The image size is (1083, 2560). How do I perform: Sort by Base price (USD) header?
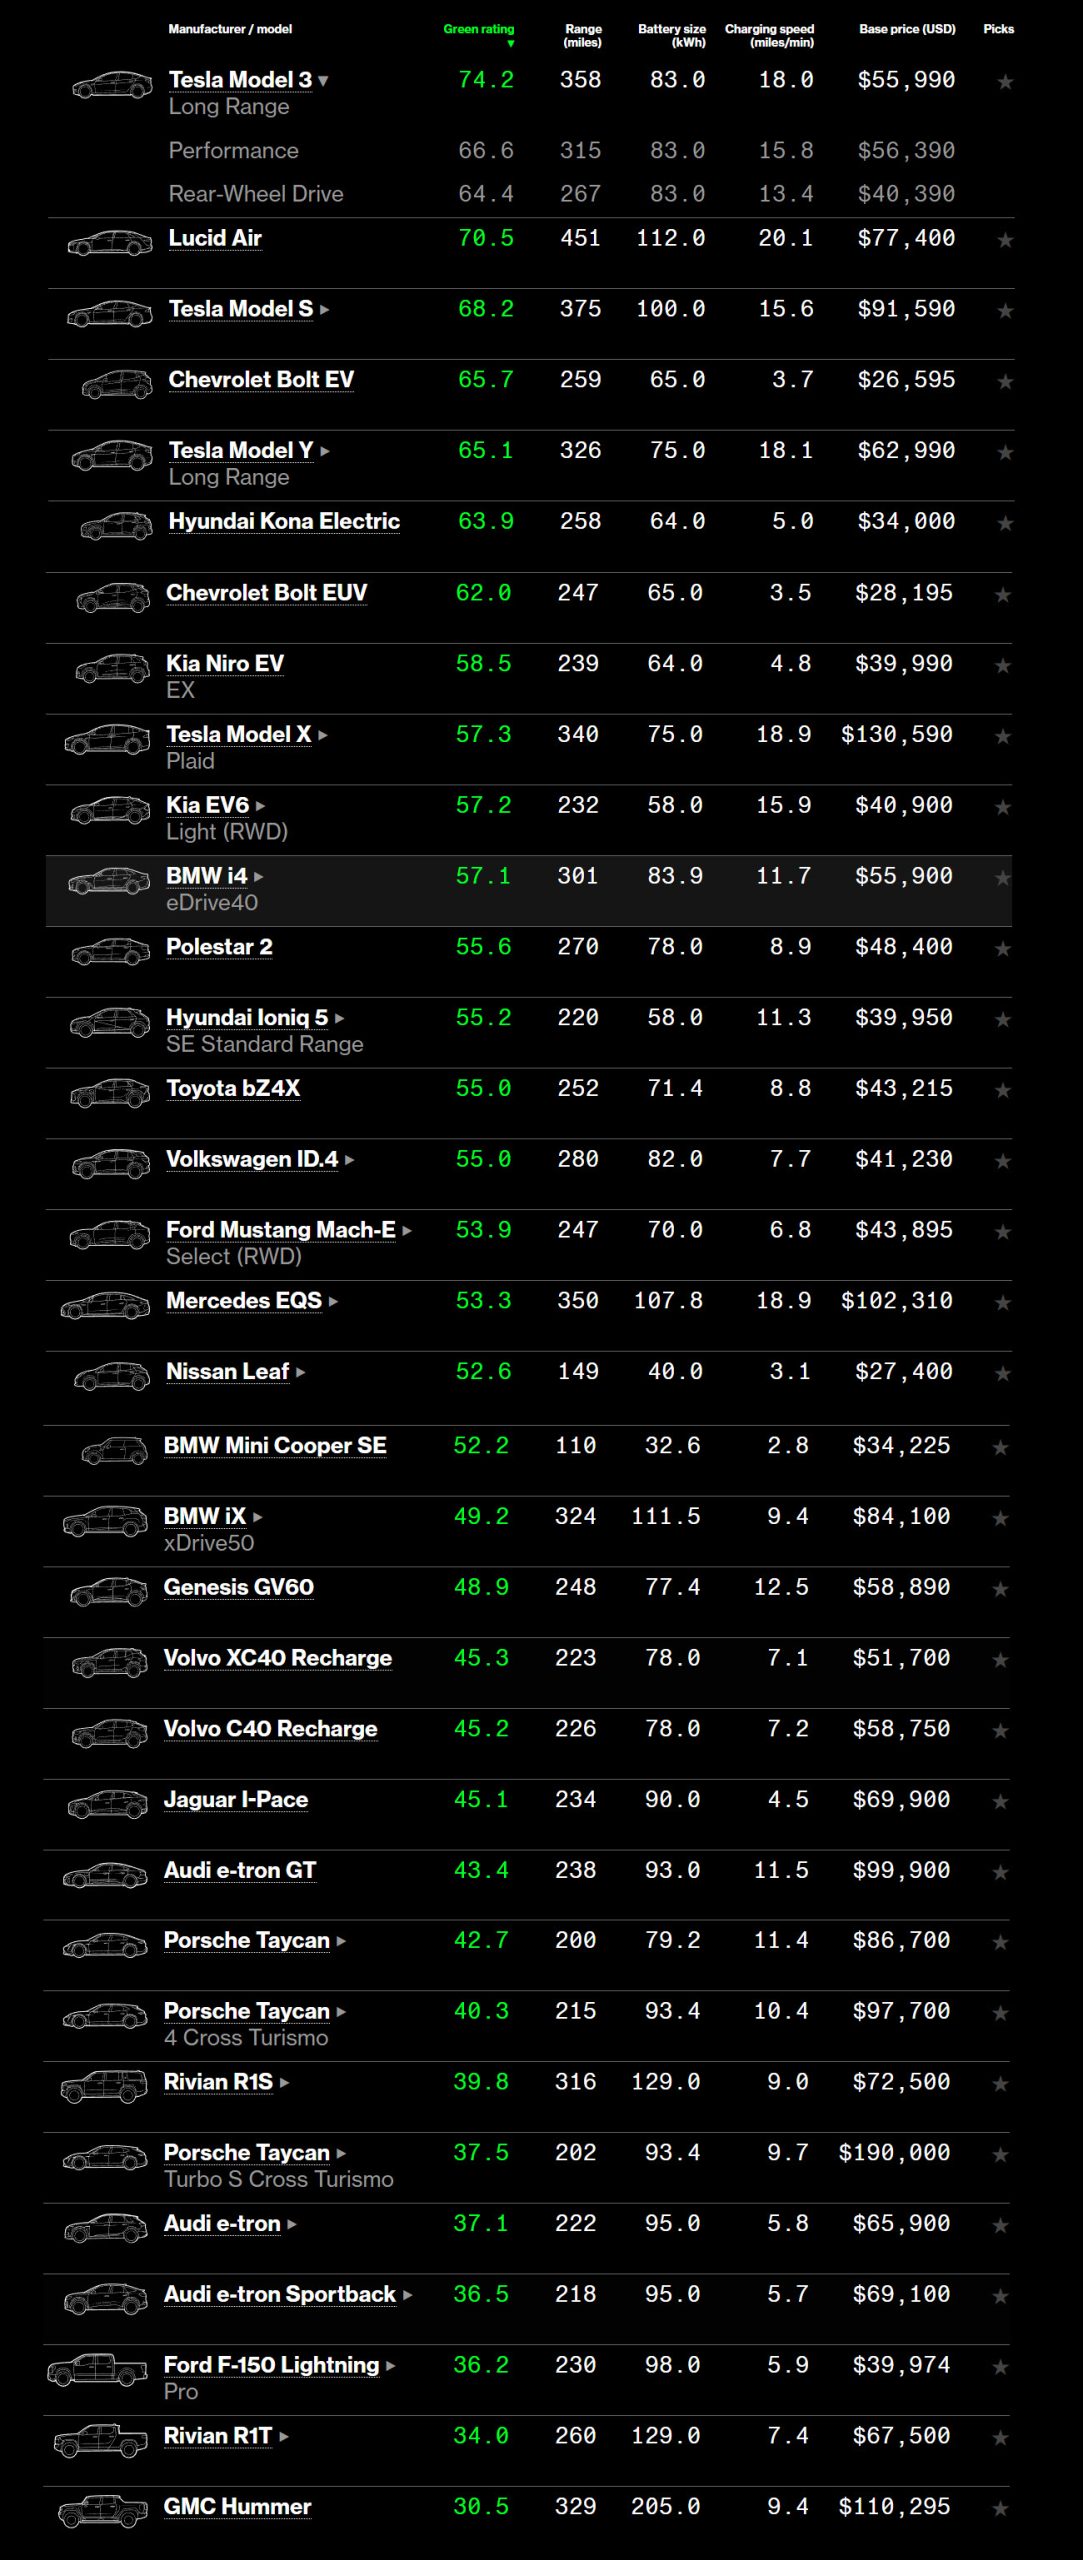coord(906,29)
